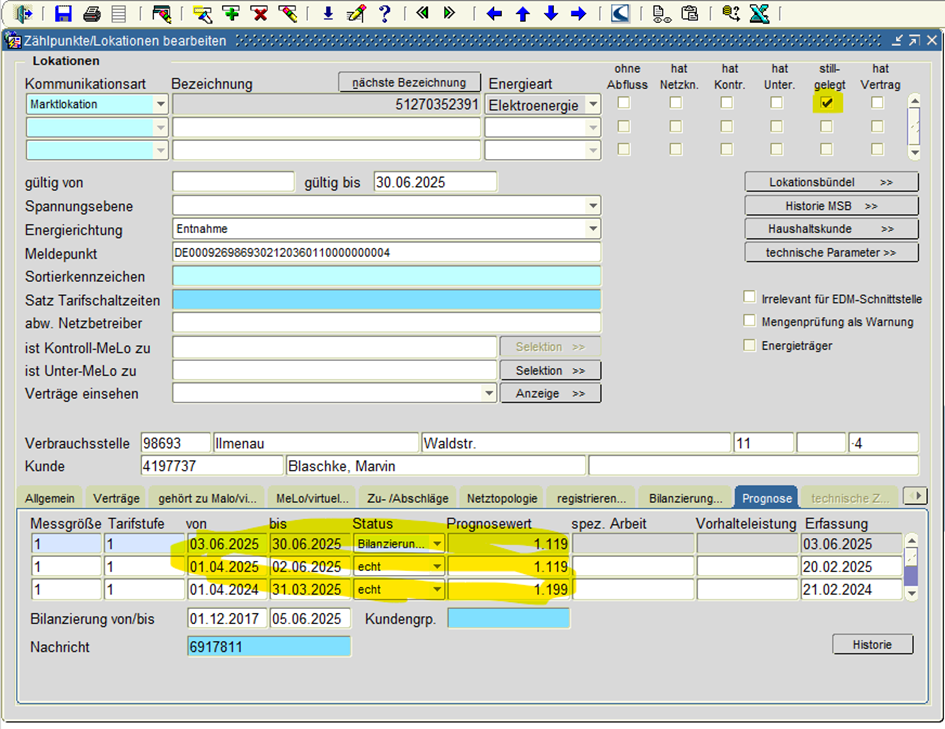Click the blue up arrow navigation icon
Image resolution: width=945 pixels, height=729 pixels.
point(522,13)
